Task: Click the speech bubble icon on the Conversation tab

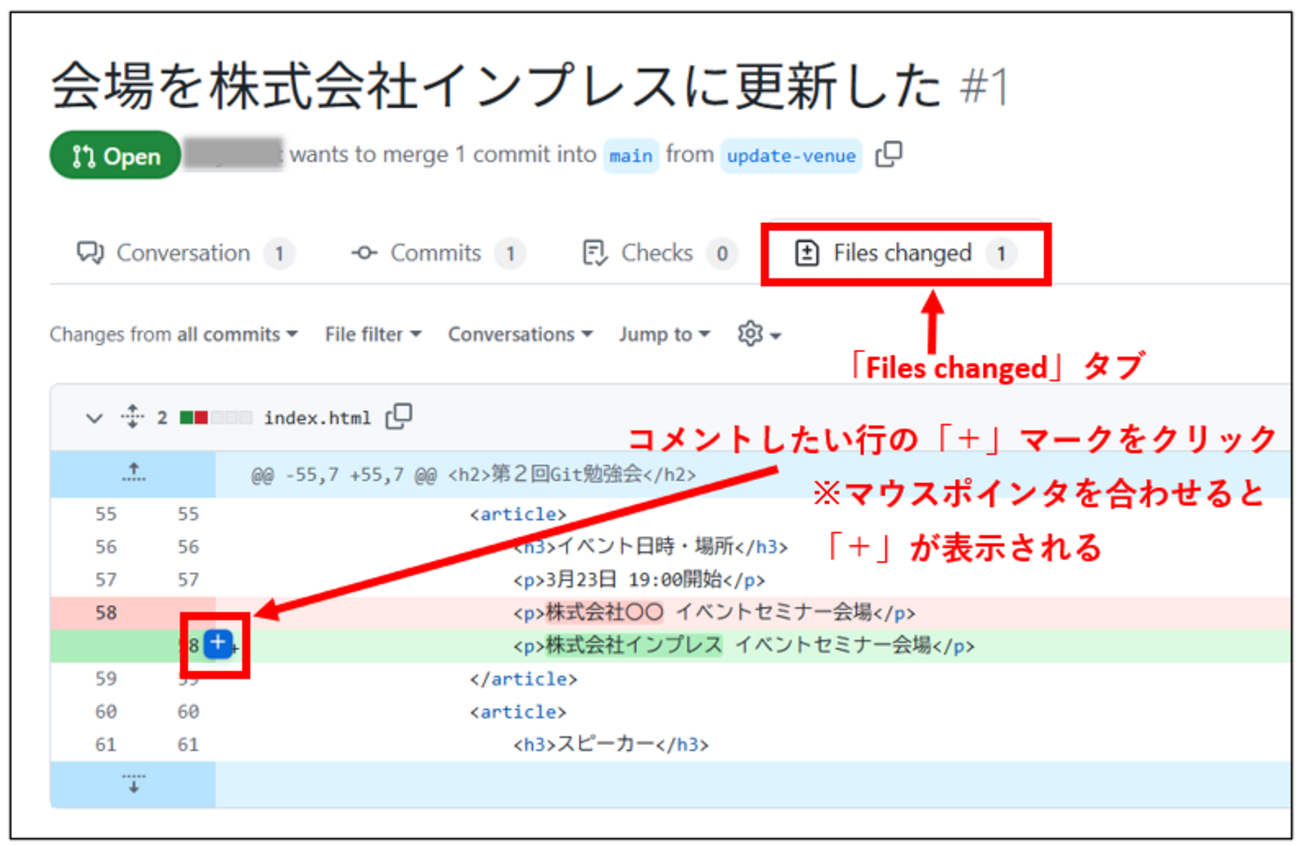Action: [x=90, y=252]
